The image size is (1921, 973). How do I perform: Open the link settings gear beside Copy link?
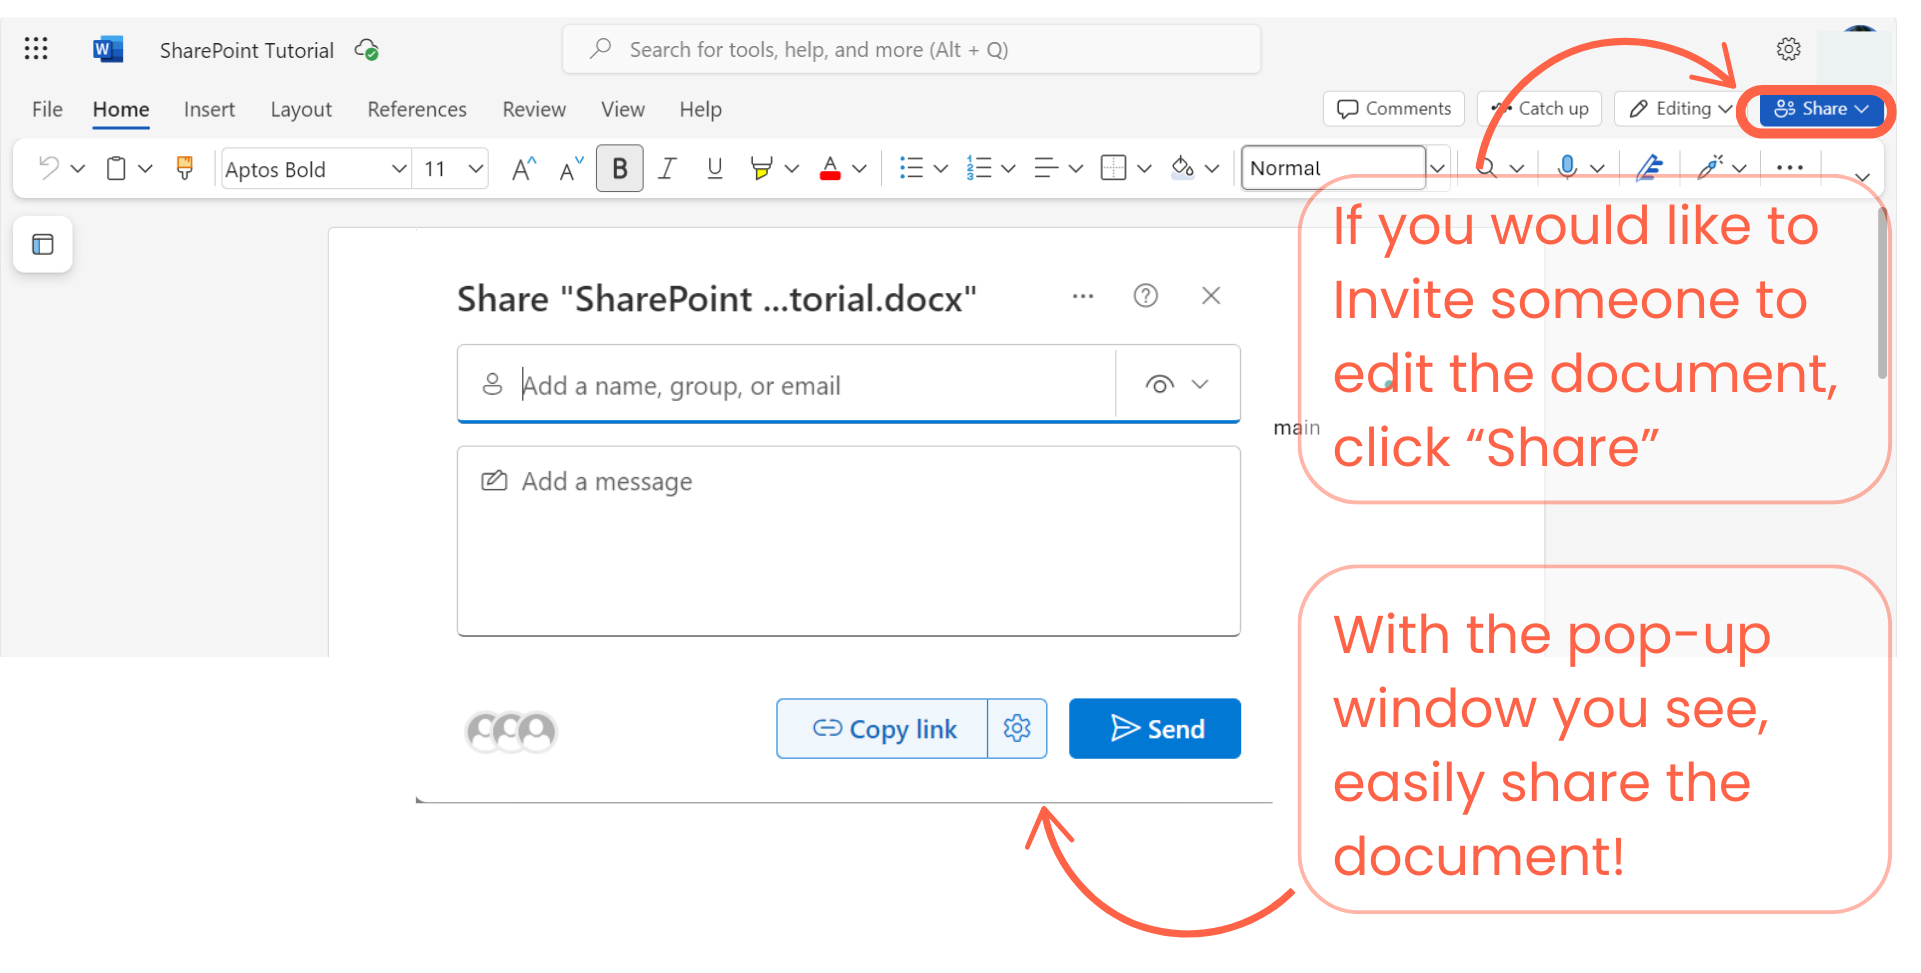pos(1017,728)
